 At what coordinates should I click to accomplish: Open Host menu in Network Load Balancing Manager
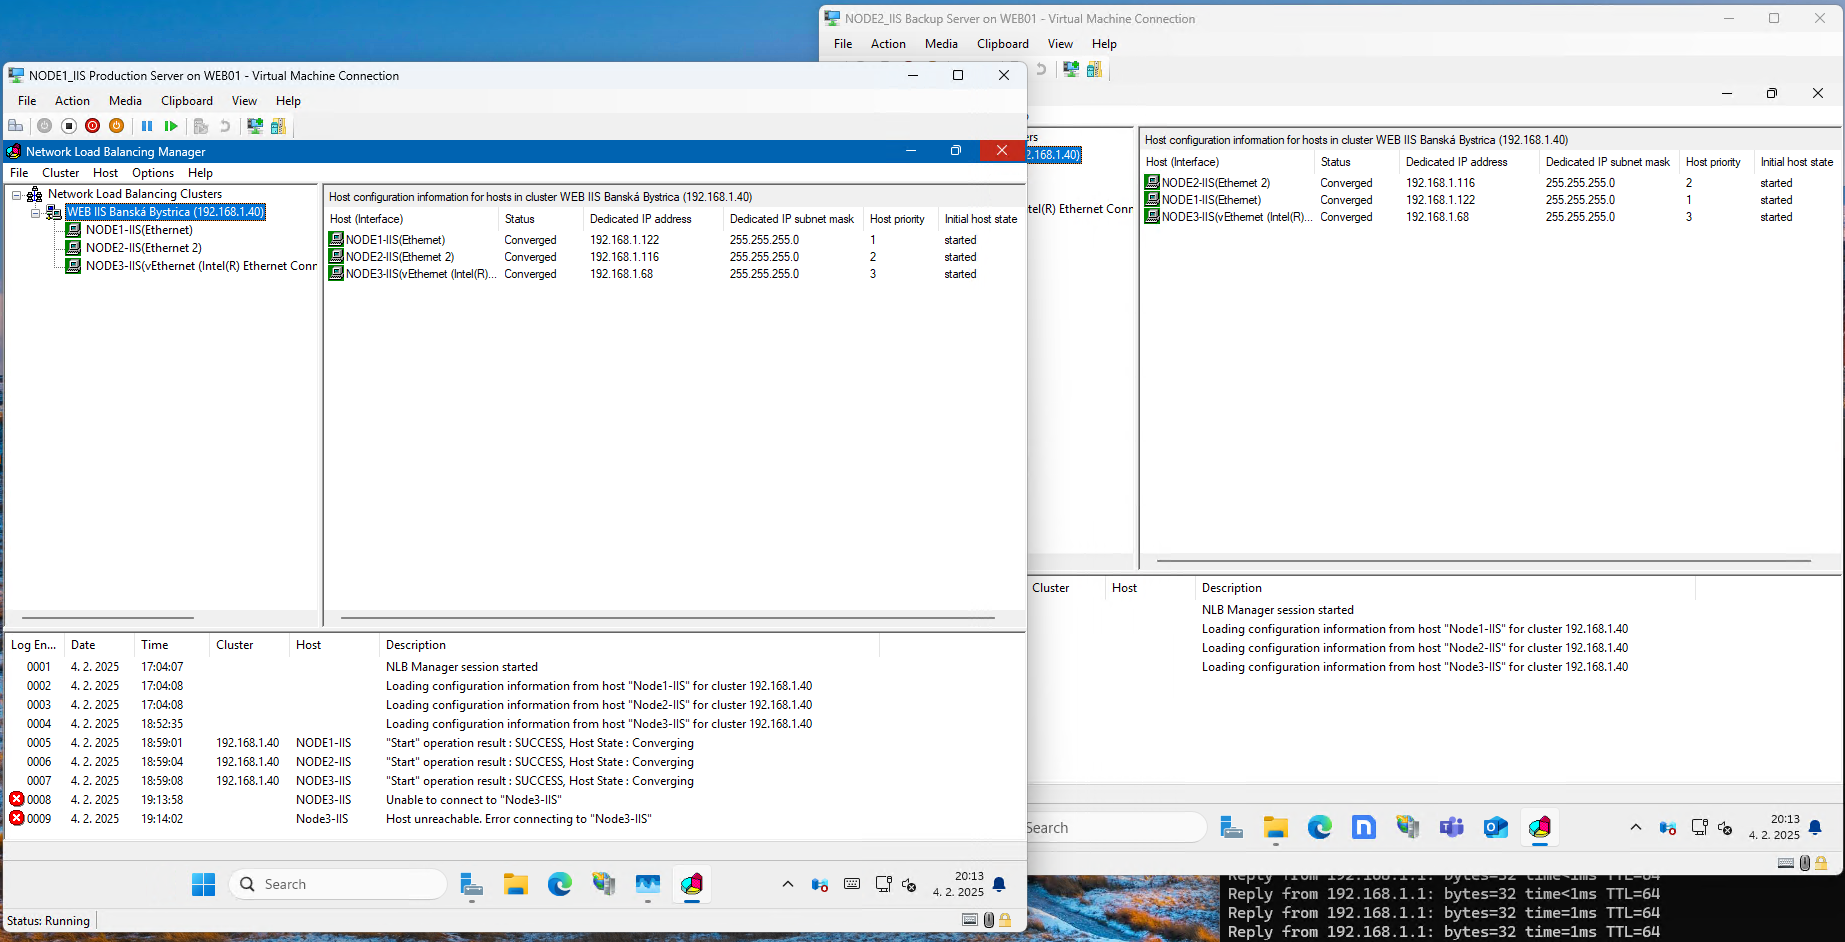[105, 173]
